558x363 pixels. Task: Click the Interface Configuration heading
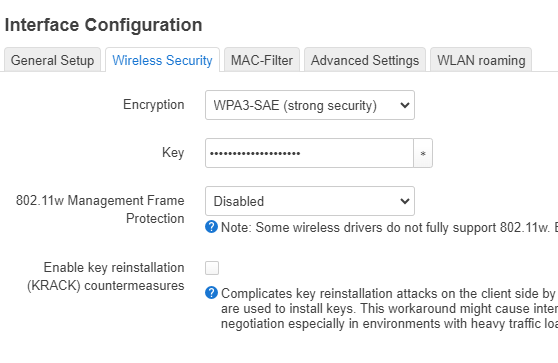(x=104, y=25)
